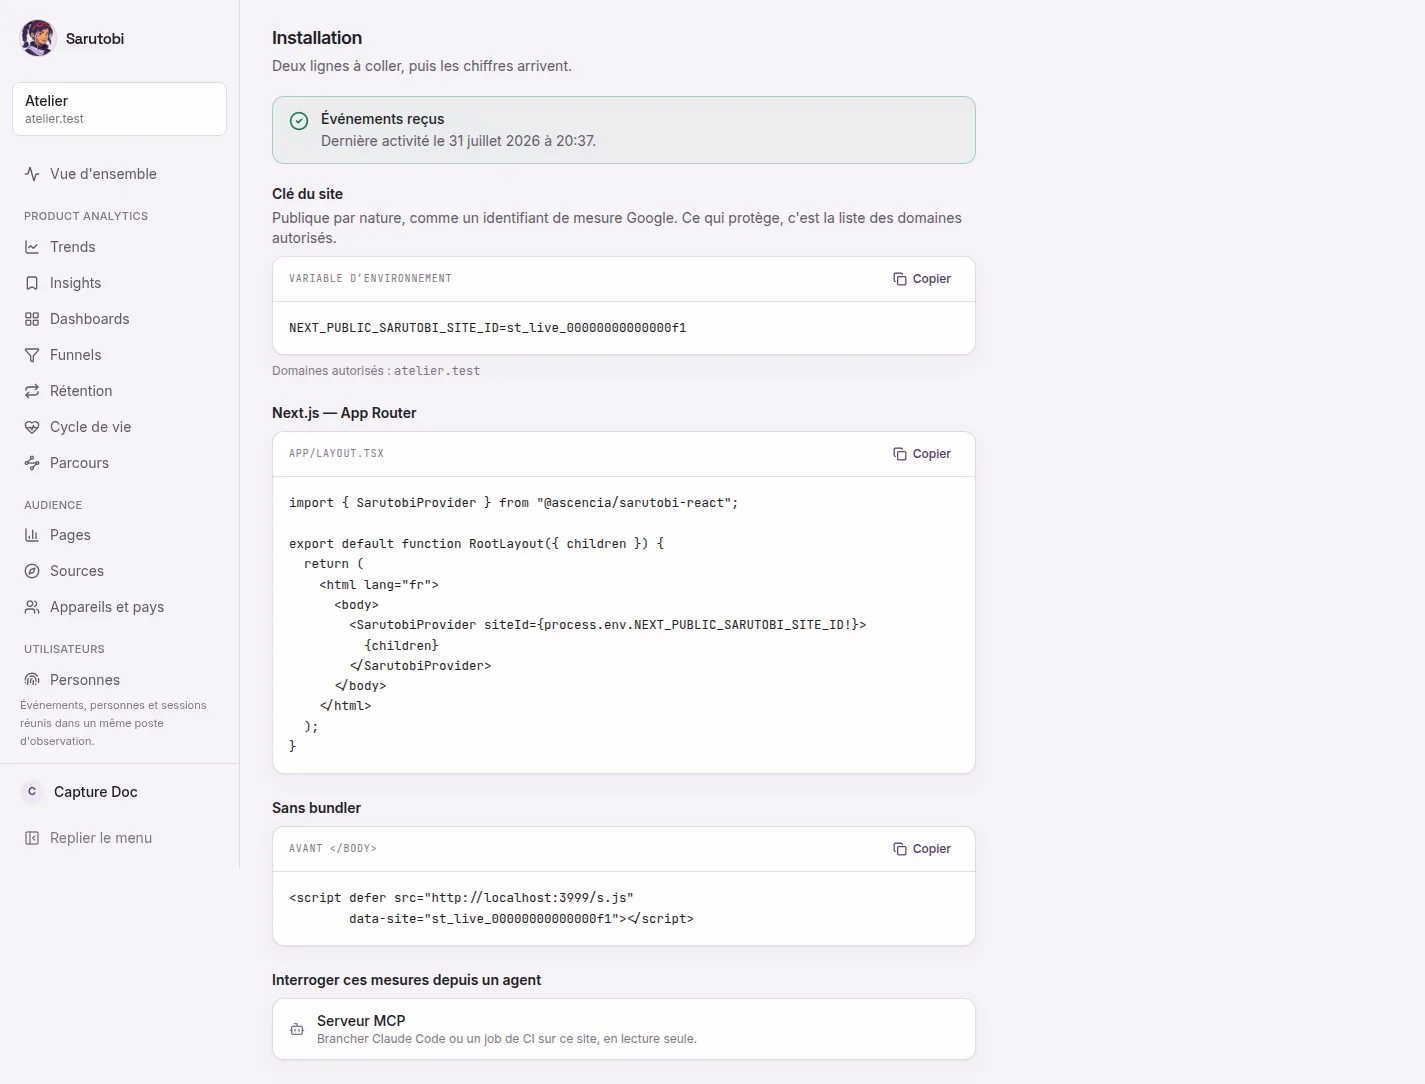1425x1084 pixels.
Task: Click 'Interroger ces mesures depuis un agent' heading
Action: tap(406, 980)
